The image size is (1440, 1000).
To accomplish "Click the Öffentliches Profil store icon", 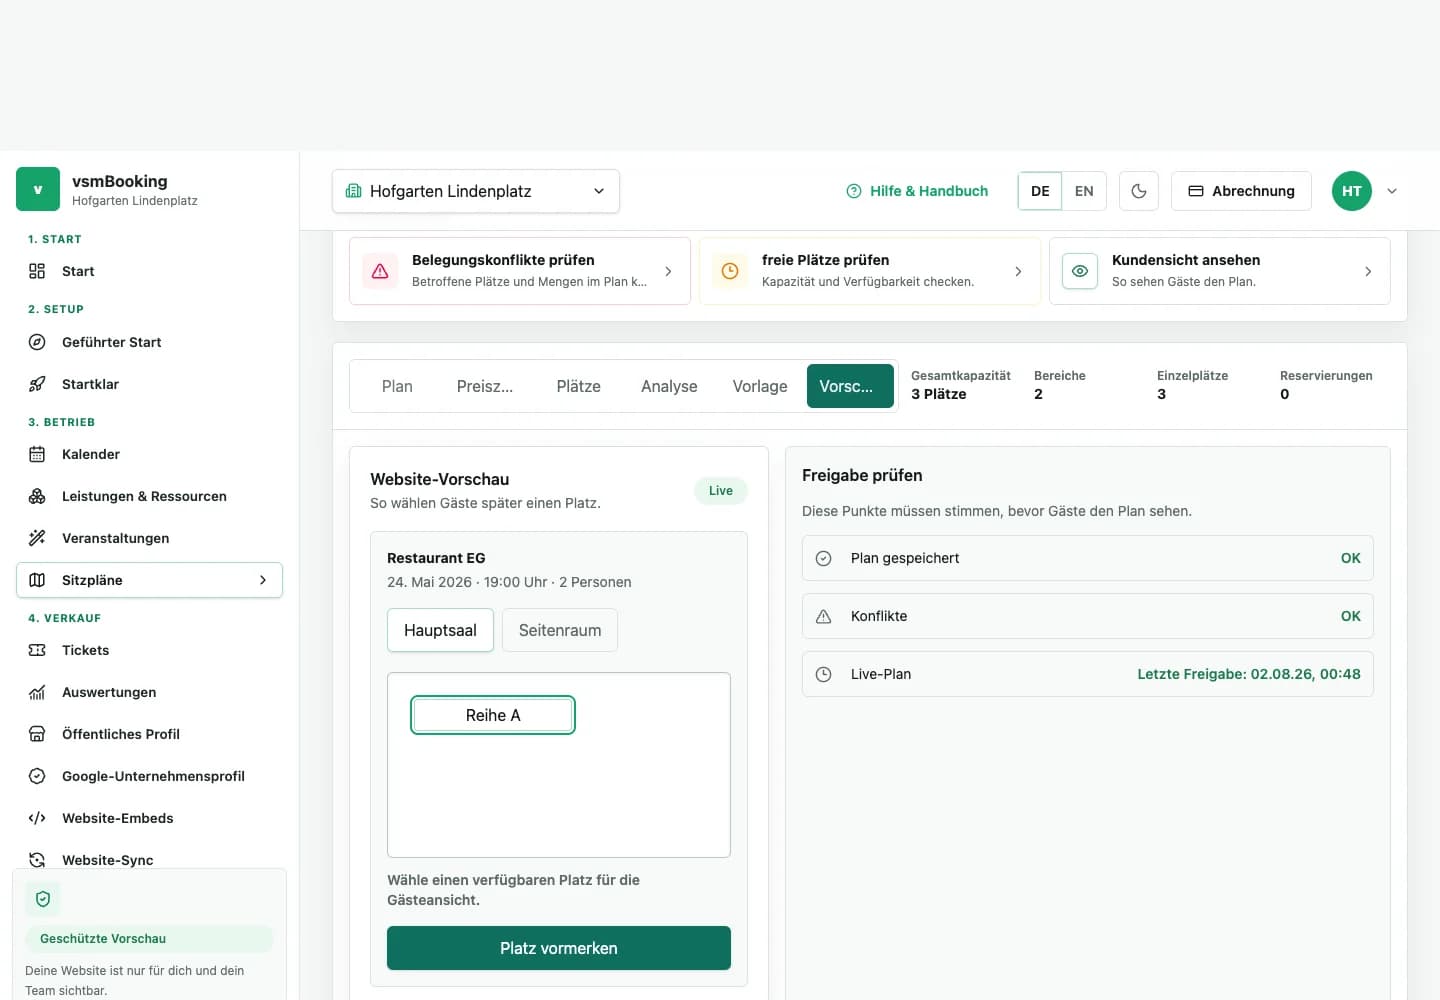I will 37,734.
